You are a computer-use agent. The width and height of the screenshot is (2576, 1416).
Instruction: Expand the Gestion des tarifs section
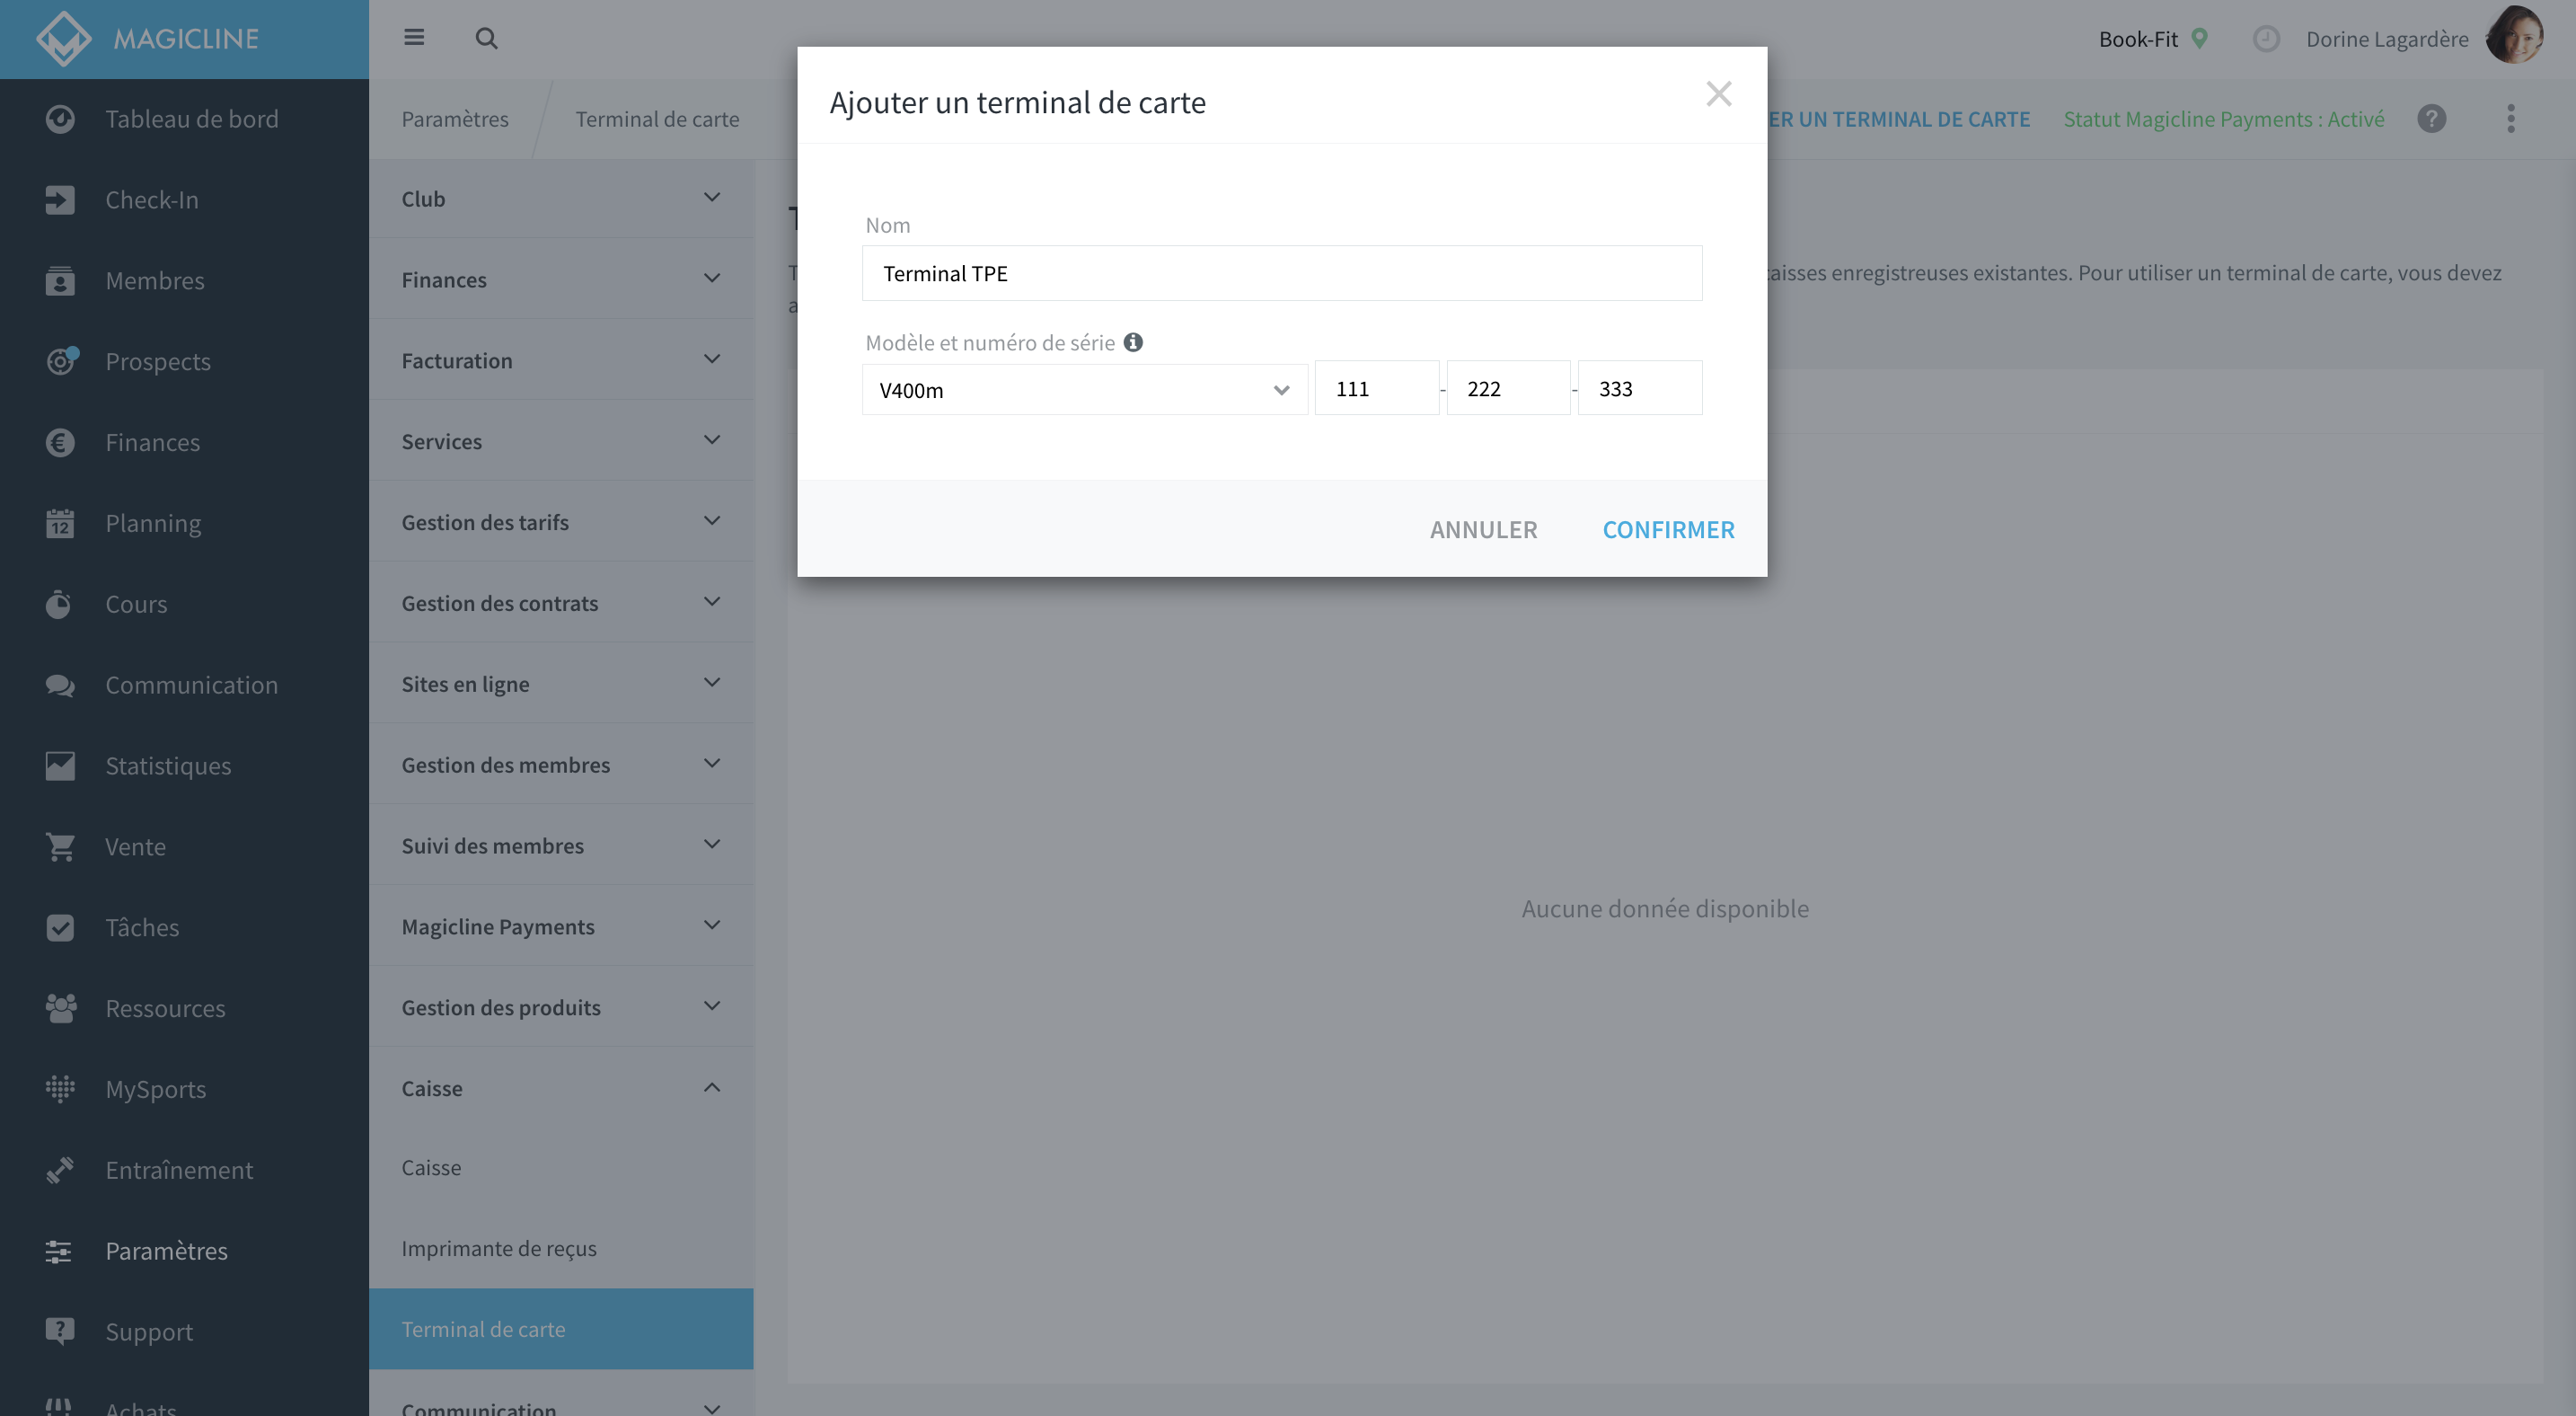click(561, 522)
